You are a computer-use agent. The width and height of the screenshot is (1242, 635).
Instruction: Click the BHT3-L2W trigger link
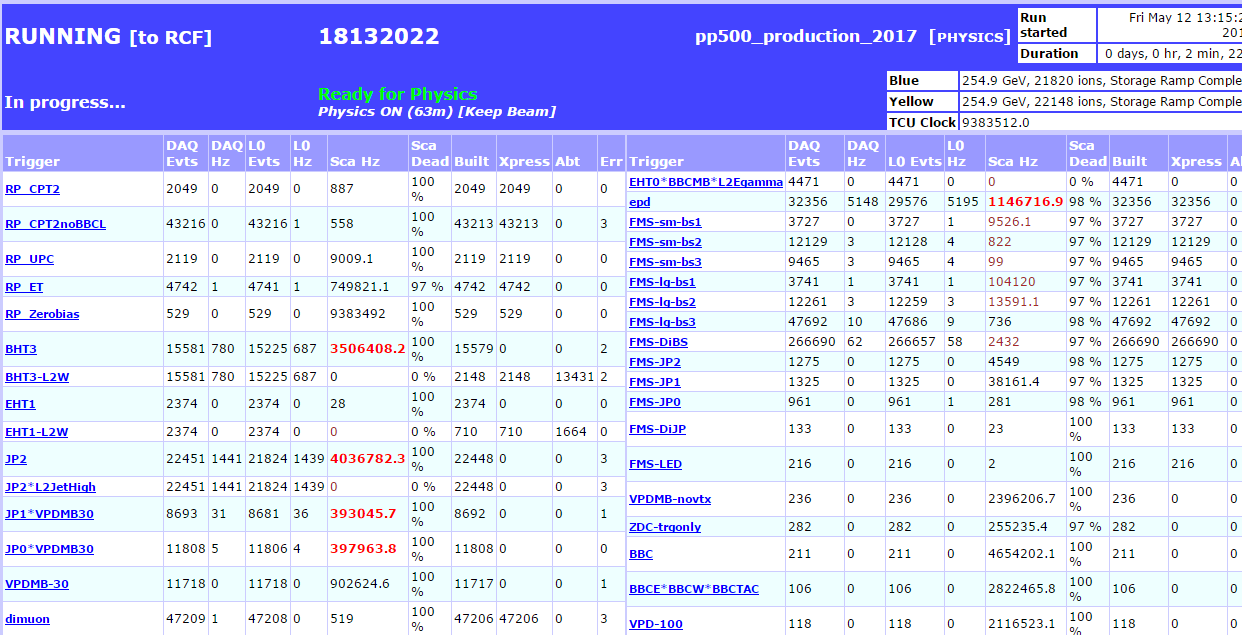37,377
